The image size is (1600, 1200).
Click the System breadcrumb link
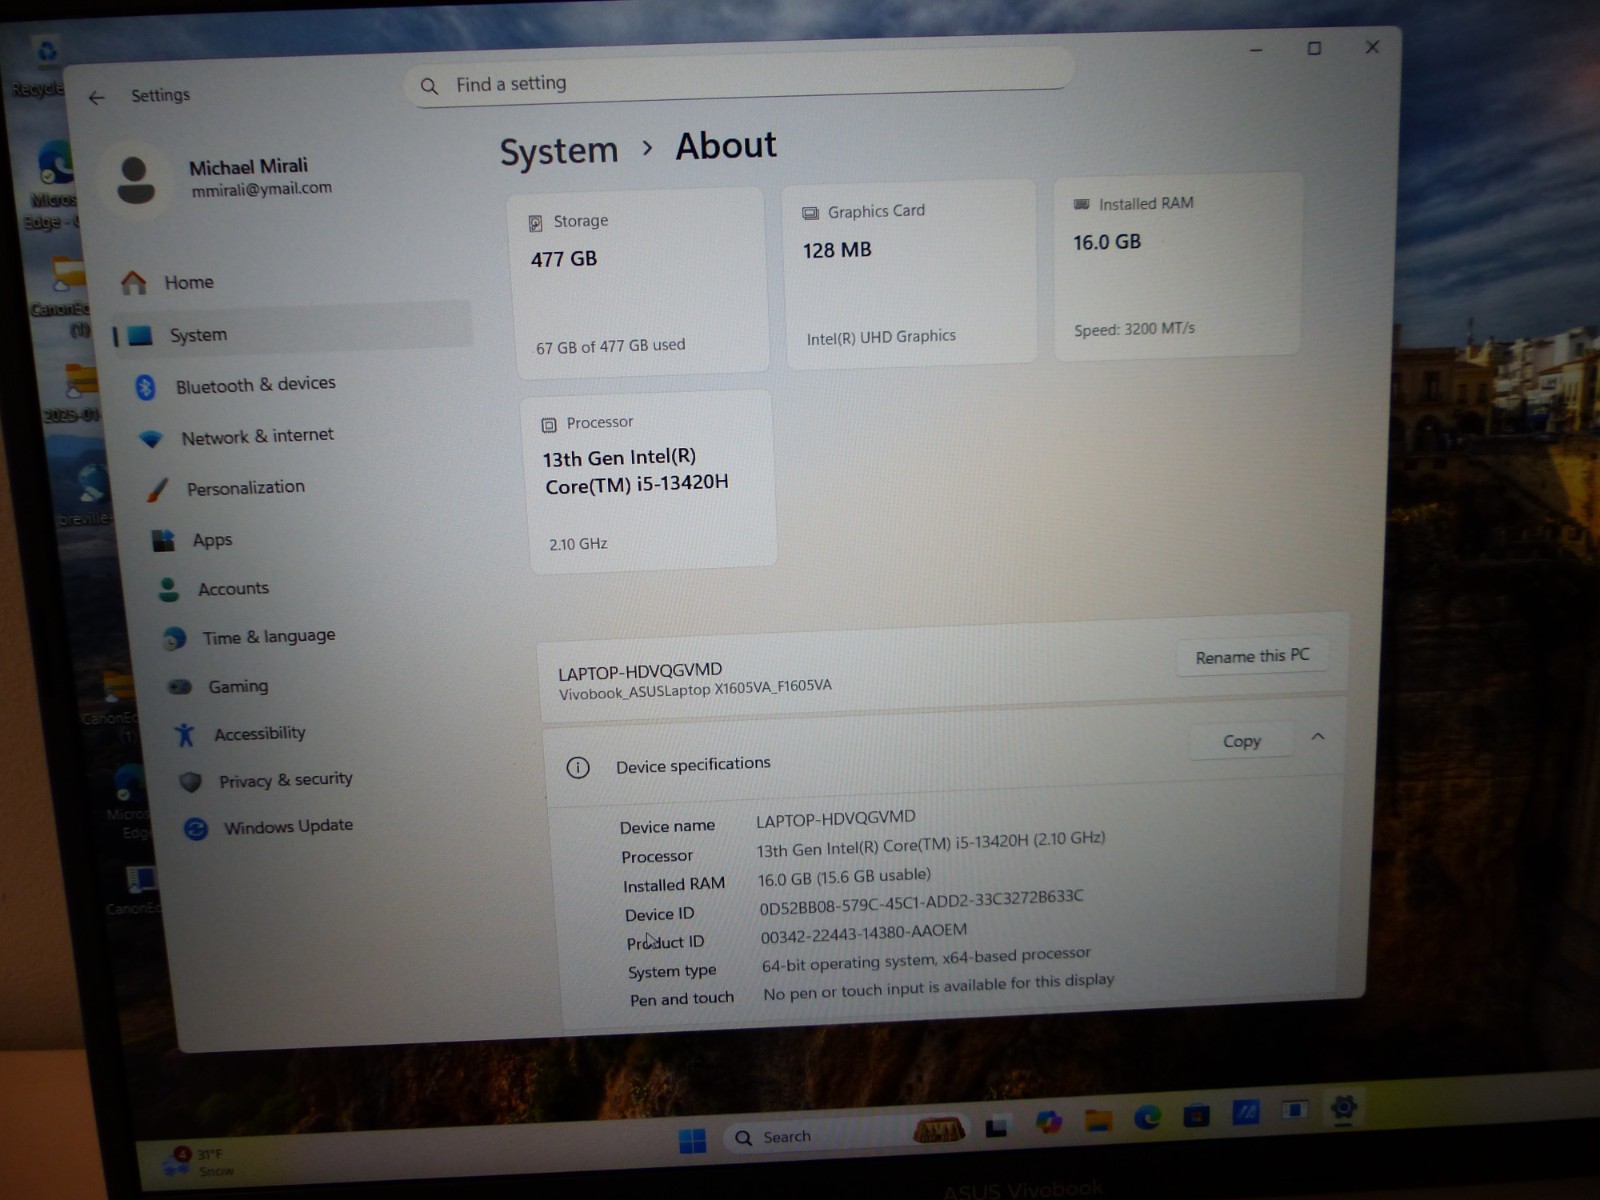pos(559,152)
